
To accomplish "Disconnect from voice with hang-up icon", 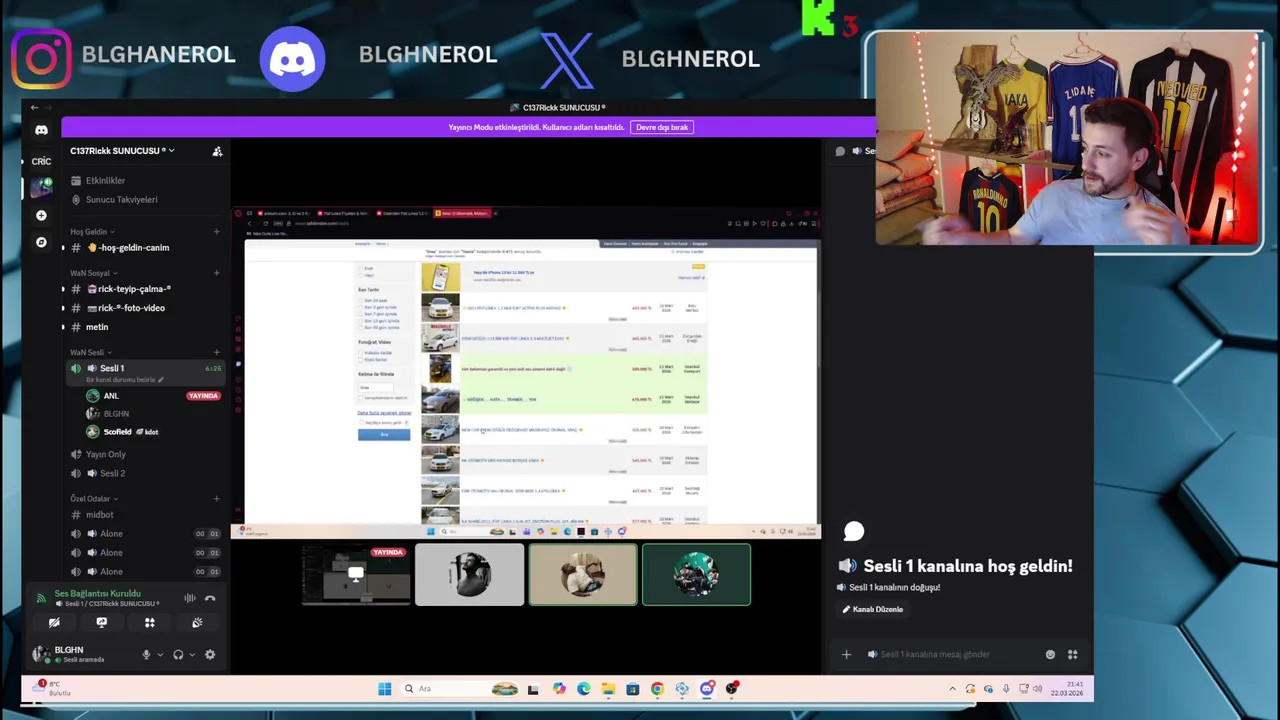I will (x=210, y=599).
